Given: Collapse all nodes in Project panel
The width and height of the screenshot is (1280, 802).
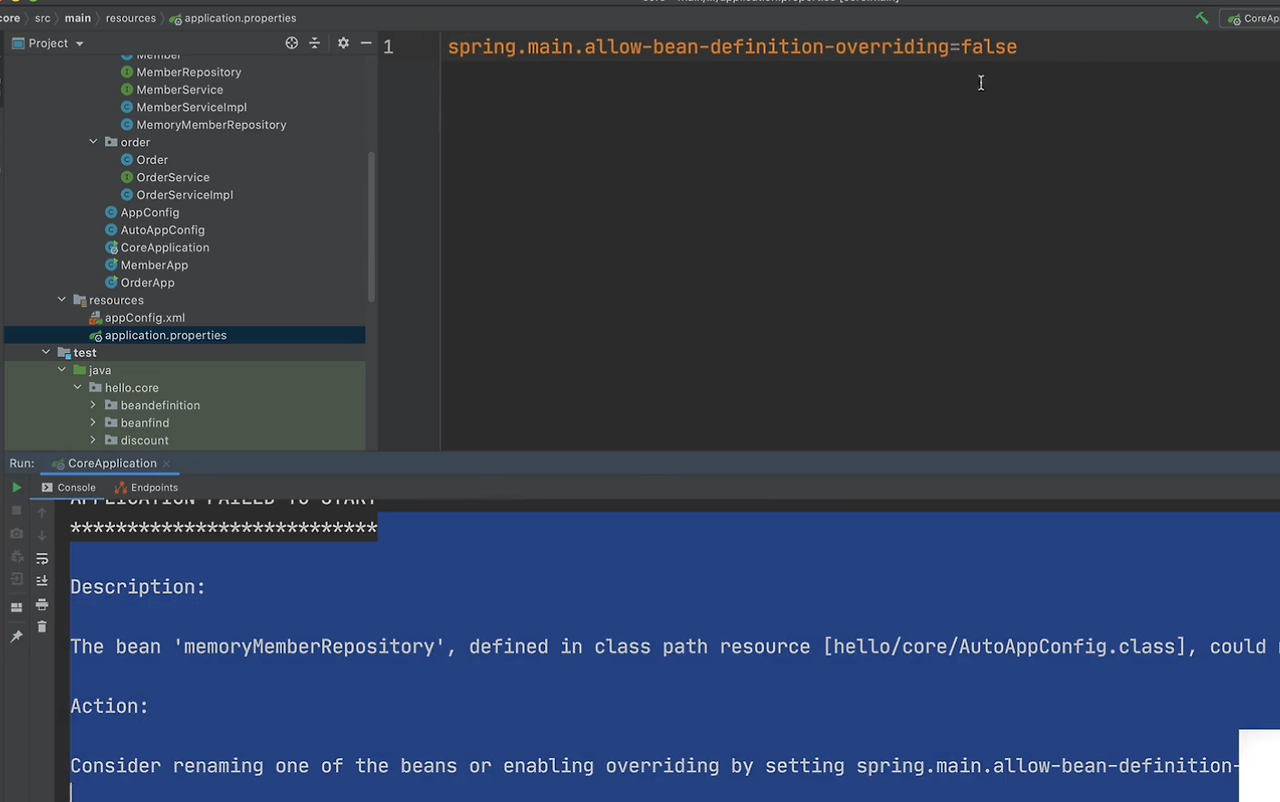Looking at the screenshot, I should click(314, 43).
